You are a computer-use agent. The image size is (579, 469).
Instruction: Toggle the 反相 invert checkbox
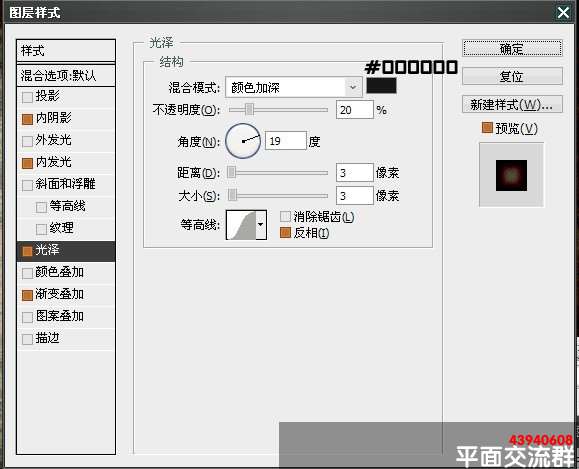[285, 233]
